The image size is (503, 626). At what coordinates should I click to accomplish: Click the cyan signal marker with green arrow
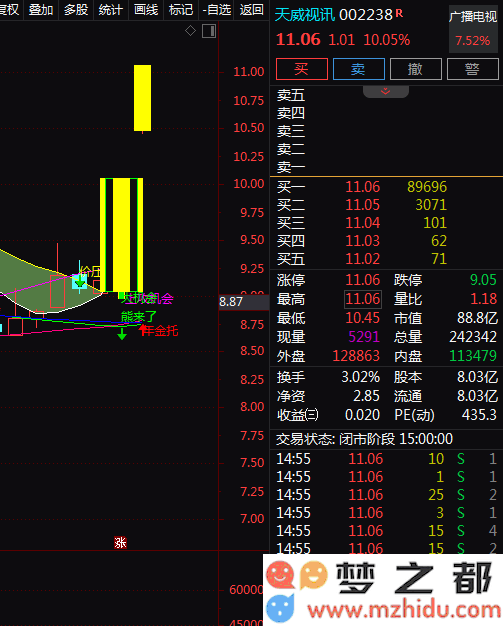point(79,281)
